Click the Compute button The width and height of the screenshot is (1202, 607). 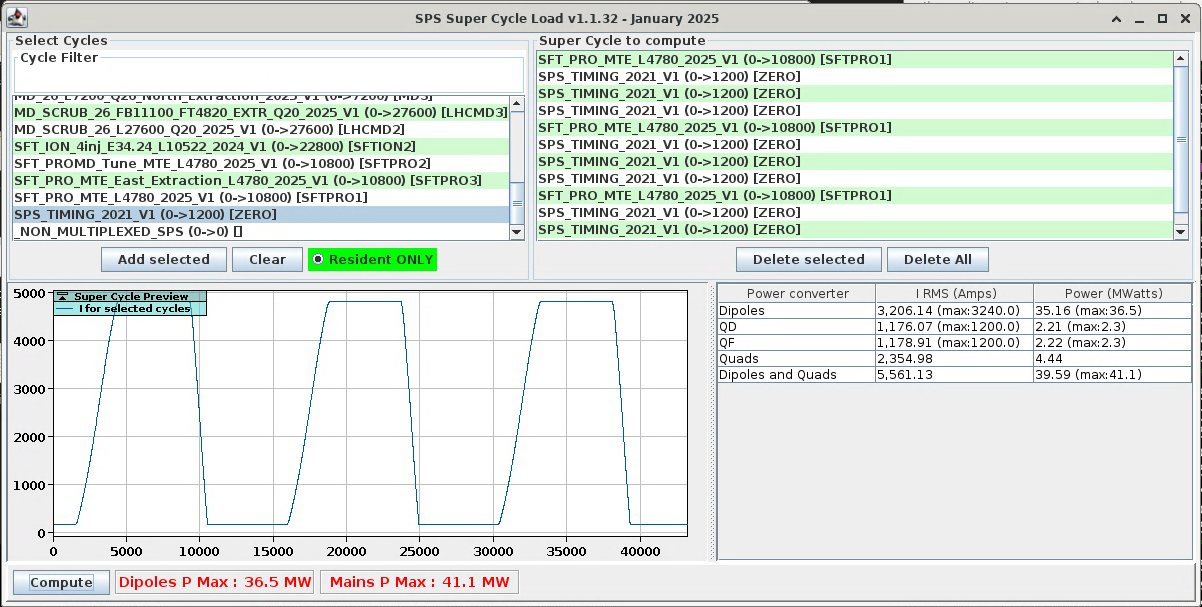click(x=61, y=582)
